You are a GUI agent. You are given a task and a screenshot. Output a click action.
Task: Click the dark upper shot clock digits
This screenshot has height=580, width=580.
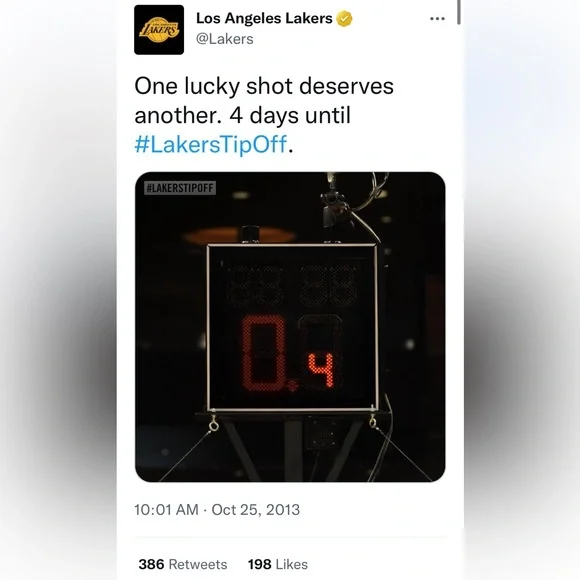(291, 285)
